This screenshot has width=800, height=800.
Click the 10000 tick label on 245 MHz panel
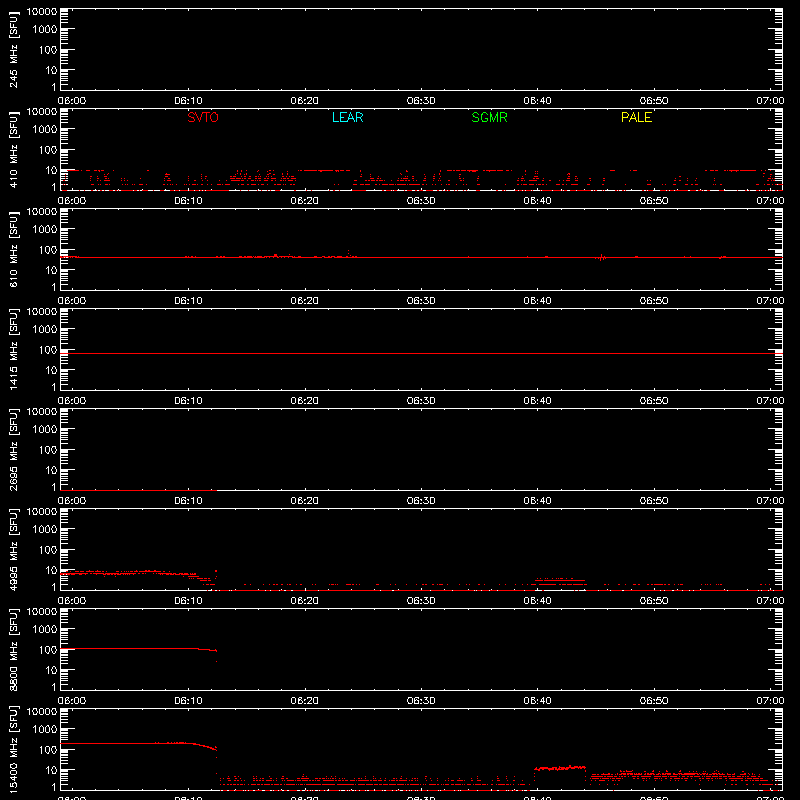[42, 12]
